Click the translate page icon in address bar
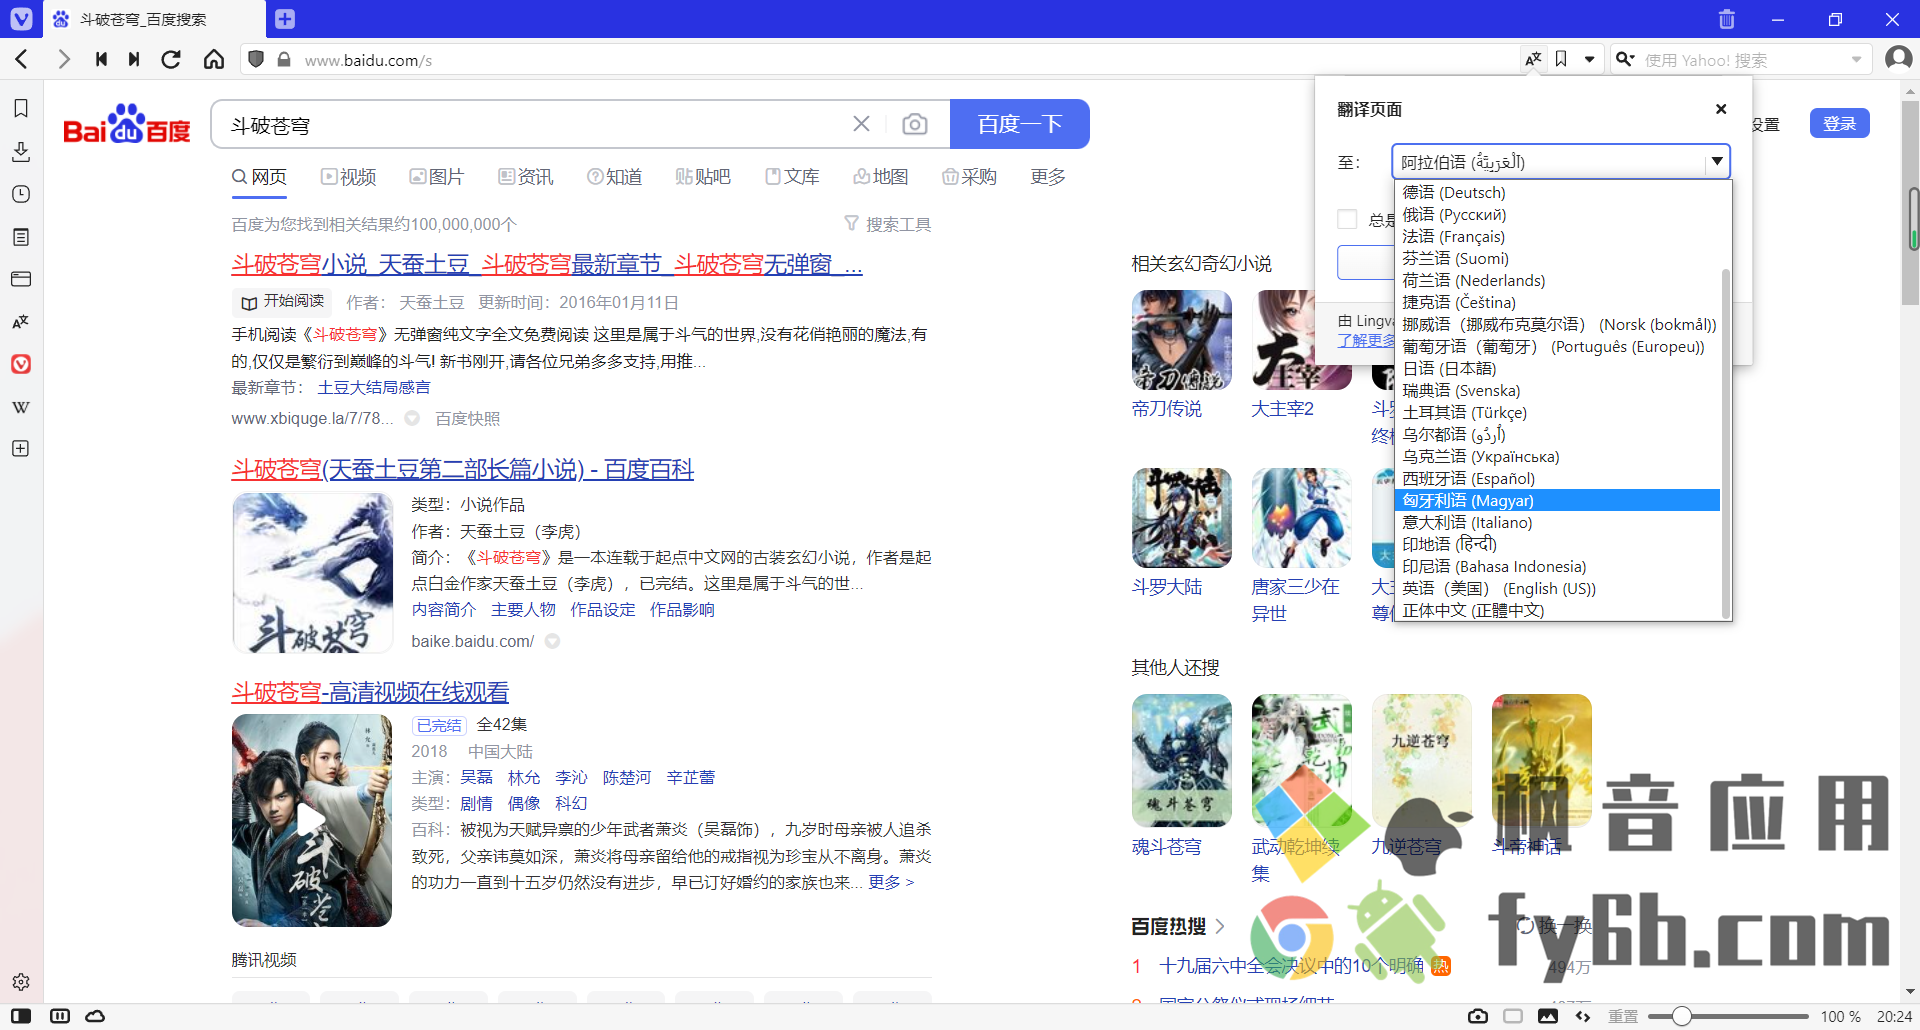The height and width of the screenshot is (1030, 1920). (1533, 60)
